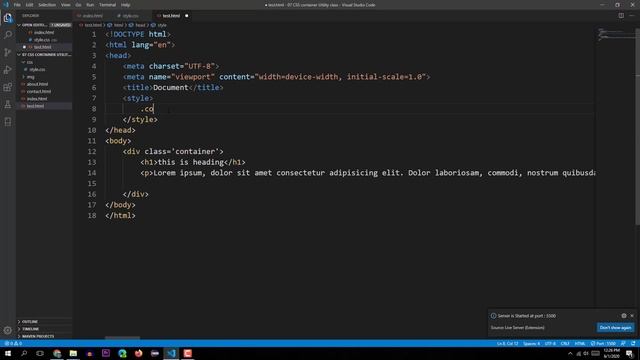
Task: Switch to the style.css editor tab
Action: pyautogui.click(x=131, y=16)
